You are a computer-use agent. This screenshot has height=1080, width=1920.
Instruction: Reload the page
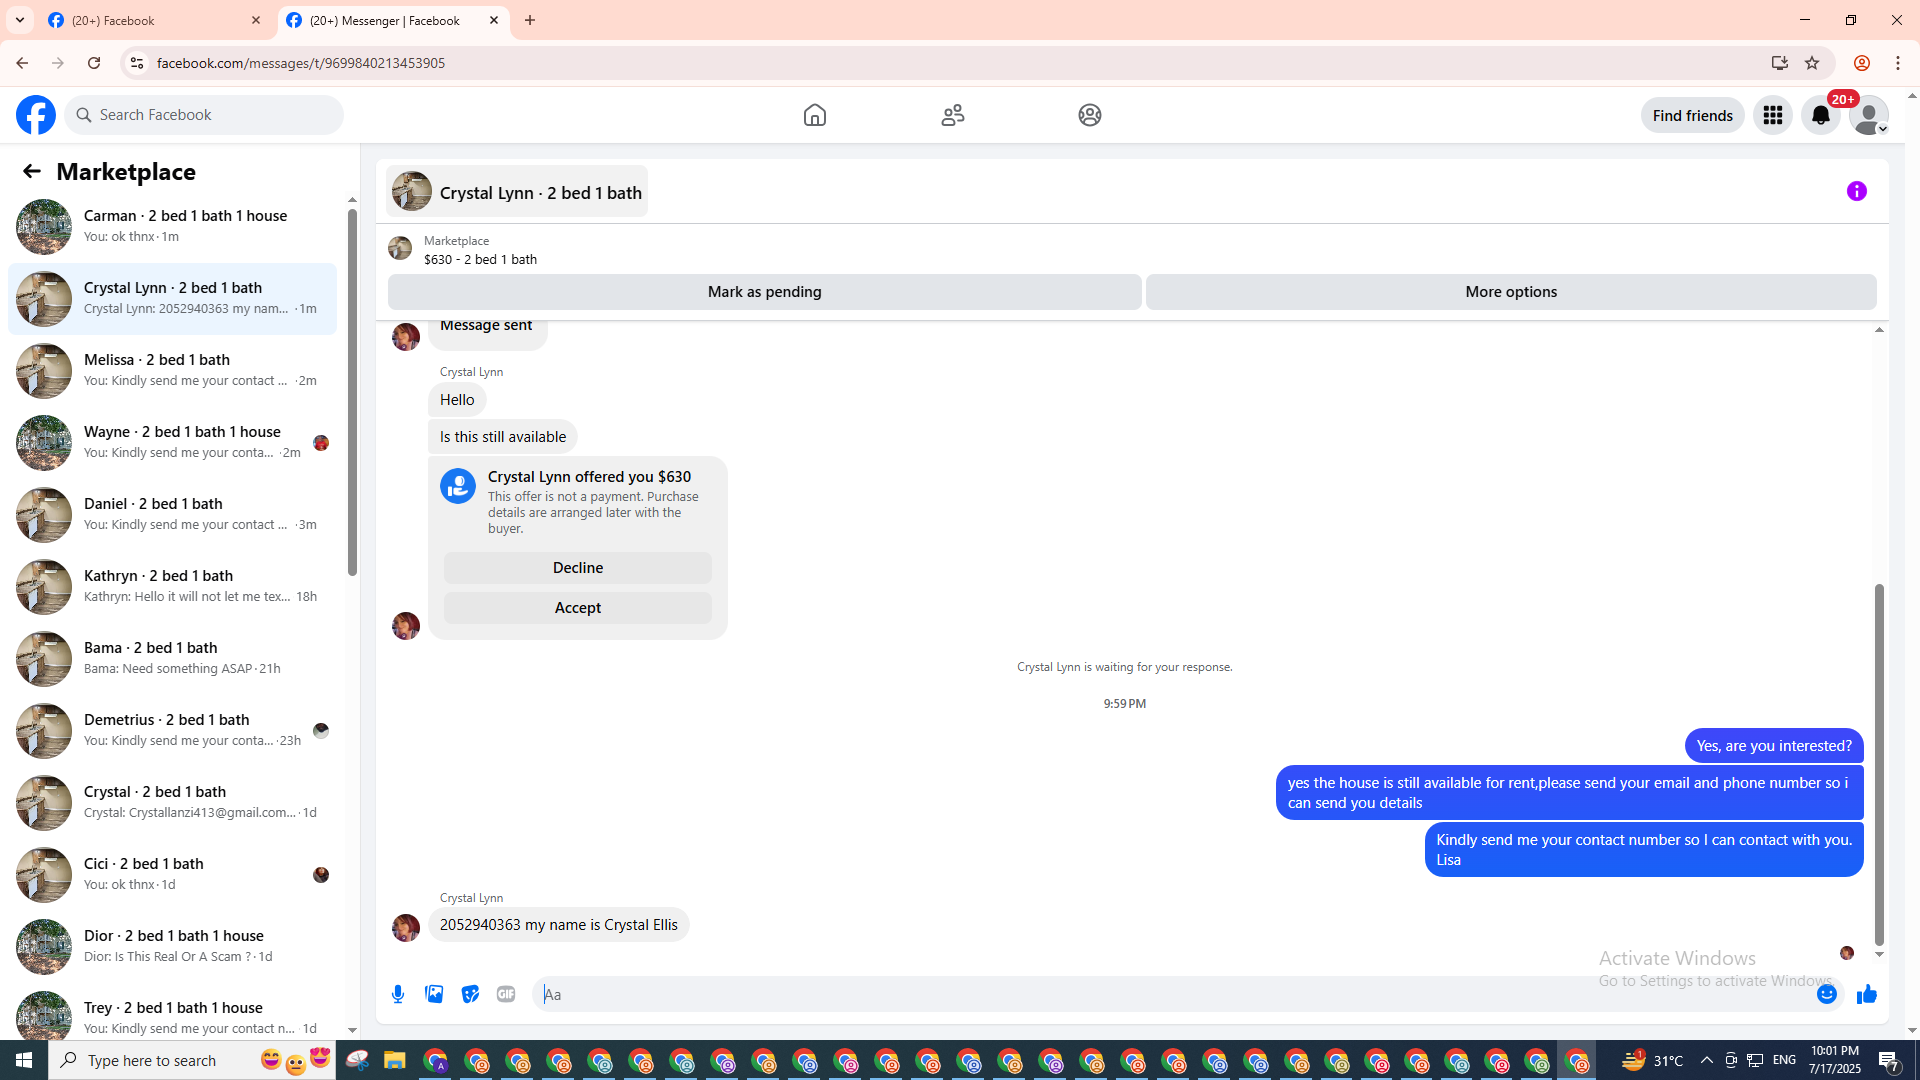tap(94, 63)
